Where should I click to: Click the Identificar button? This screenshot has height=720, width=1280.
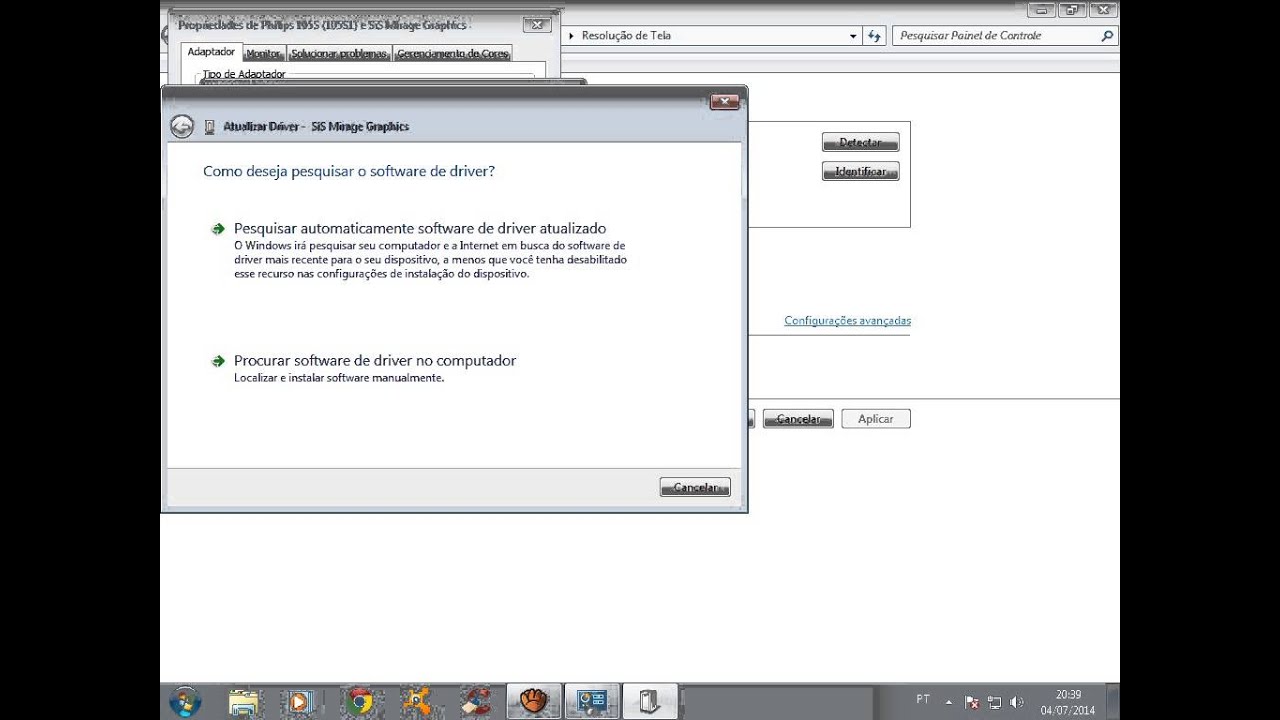tap(861, 172)
